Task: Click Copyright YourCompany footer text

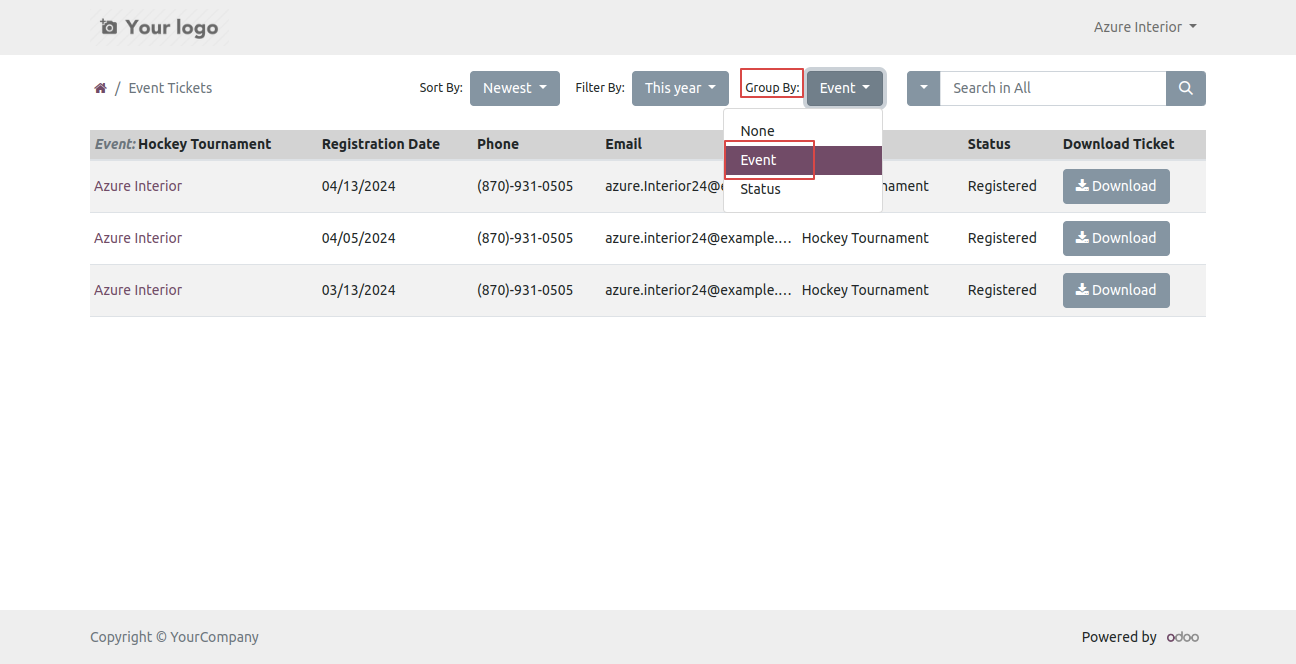Action: coord(174,637)
